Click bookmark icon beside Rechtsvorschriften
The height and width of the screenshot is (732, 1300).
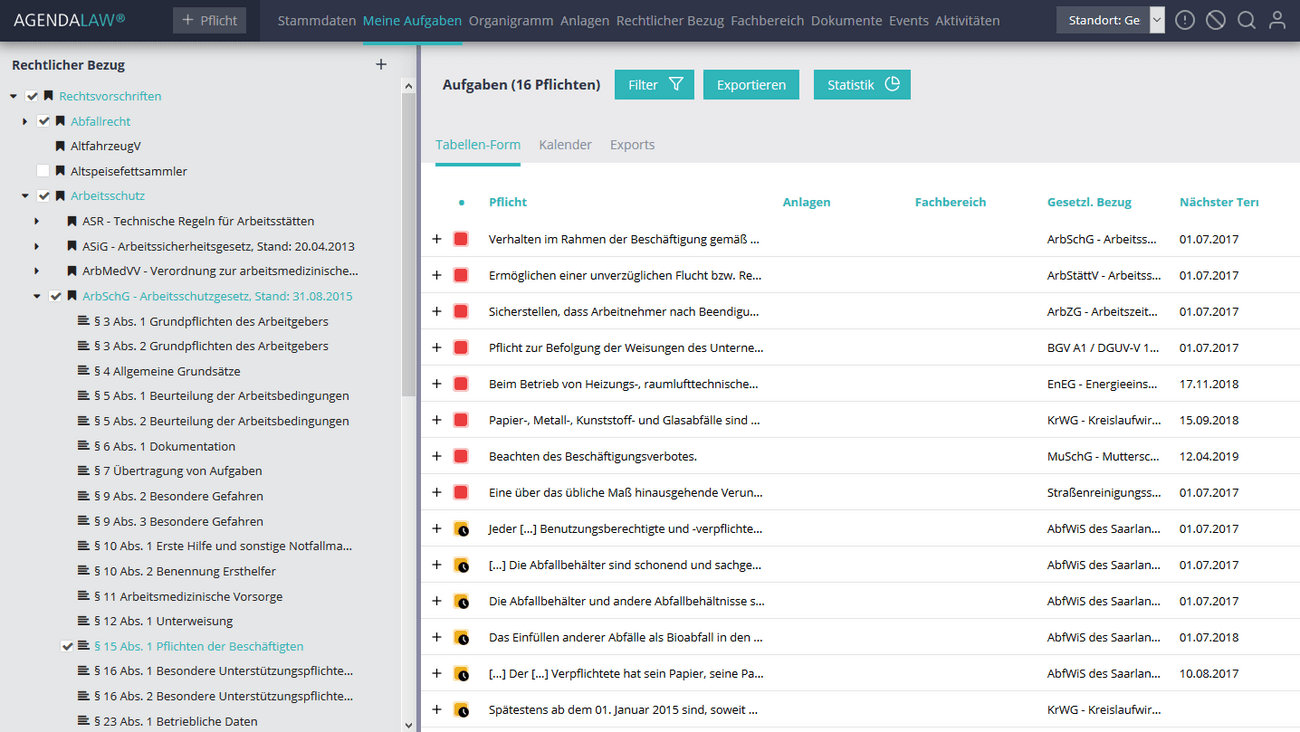pyautogui.click(x=49, y=96)
